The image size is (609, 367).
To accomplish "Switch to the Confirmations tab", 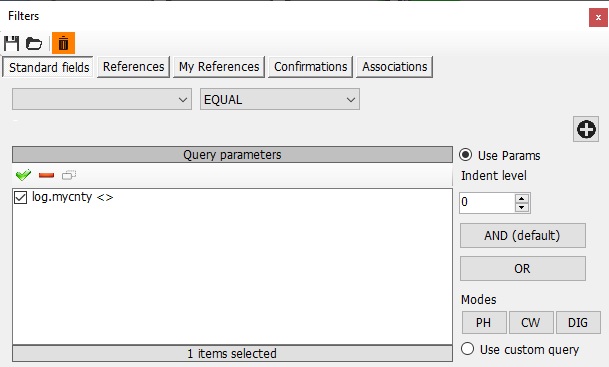I will (x=310, y=67).
